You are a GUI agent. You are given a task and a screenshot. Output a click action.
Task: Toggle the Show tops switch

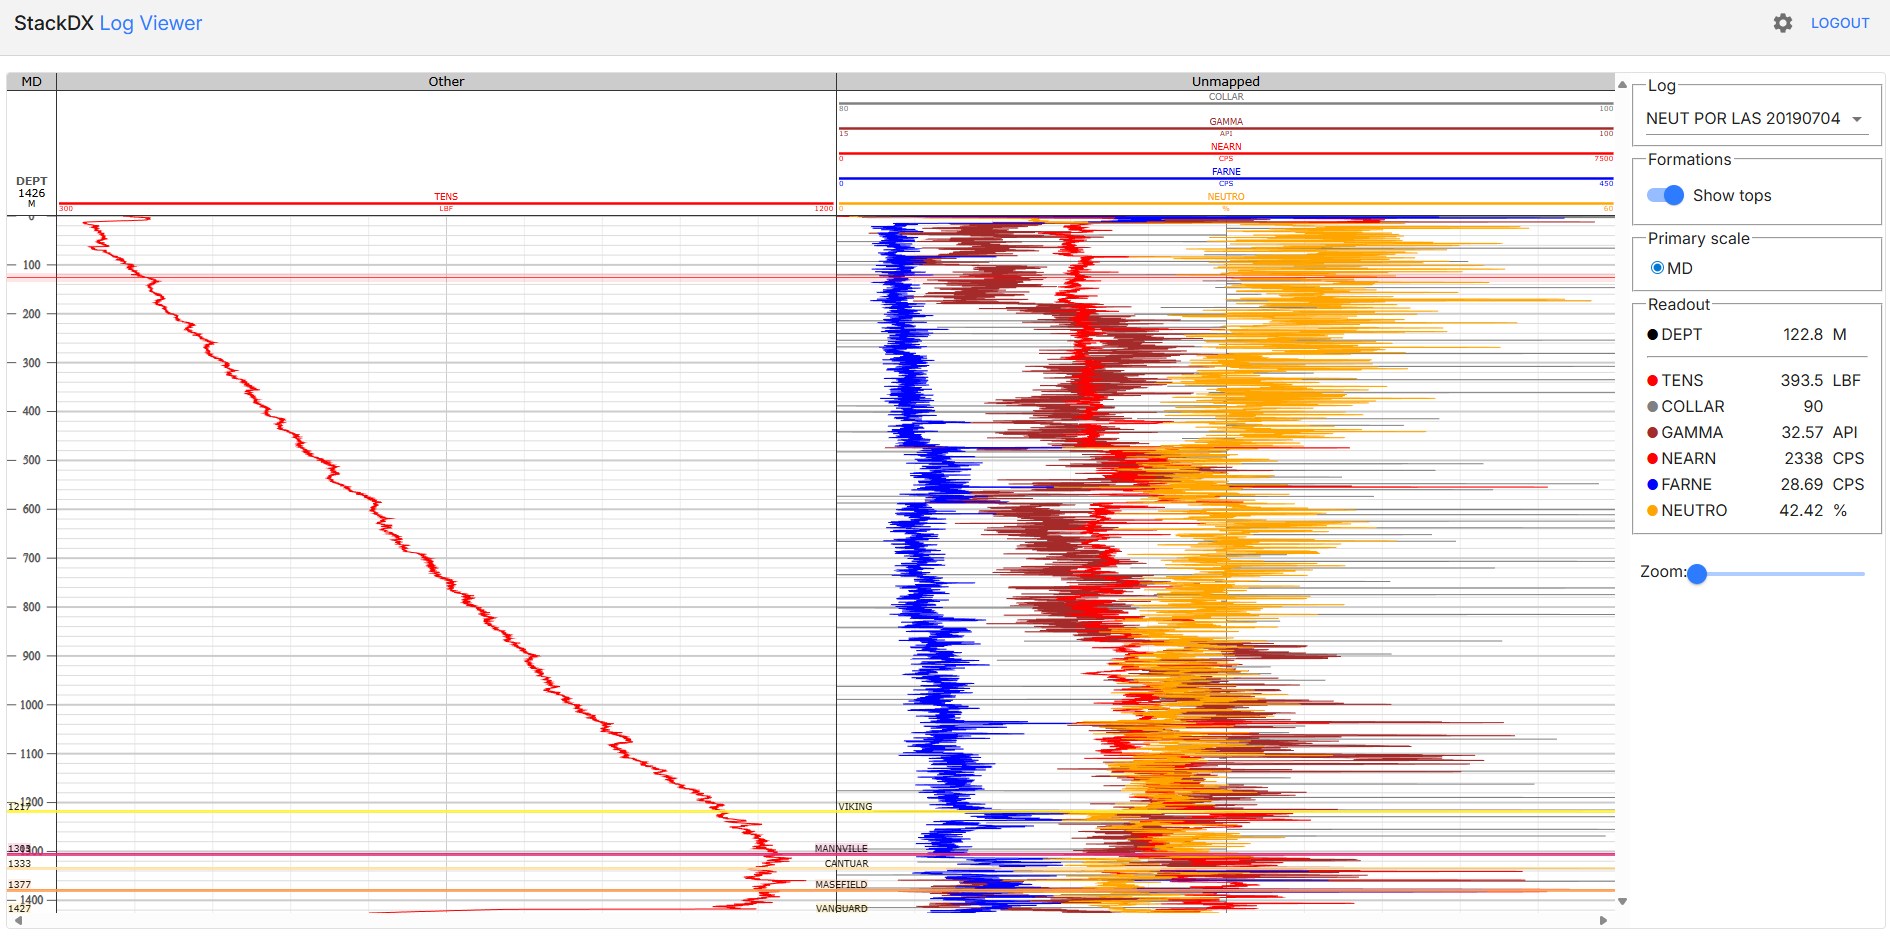pos(1666,196)
